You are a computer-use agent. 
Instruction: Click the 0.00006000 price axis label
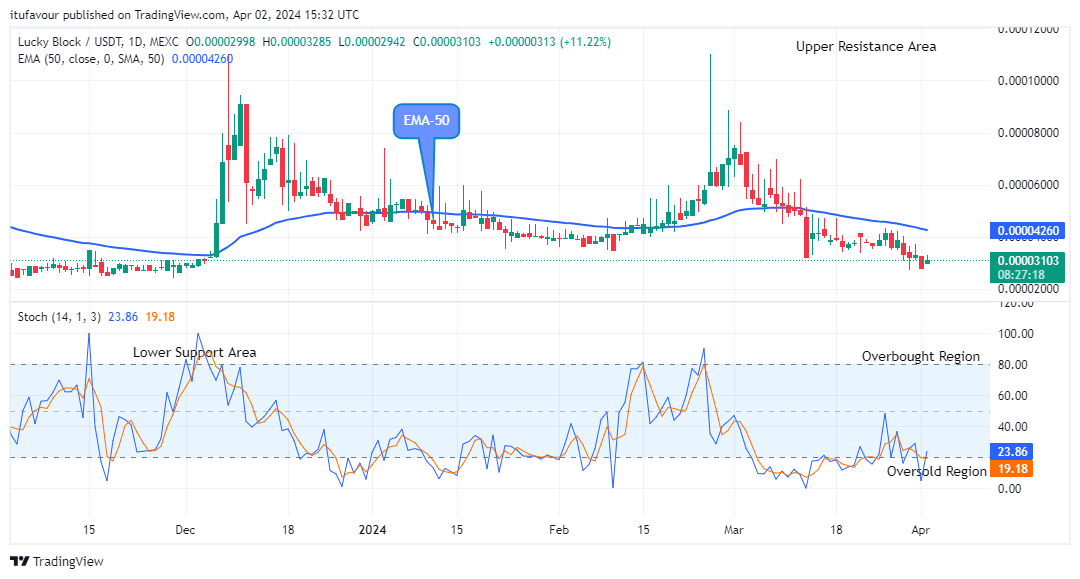coord(1028,185)
